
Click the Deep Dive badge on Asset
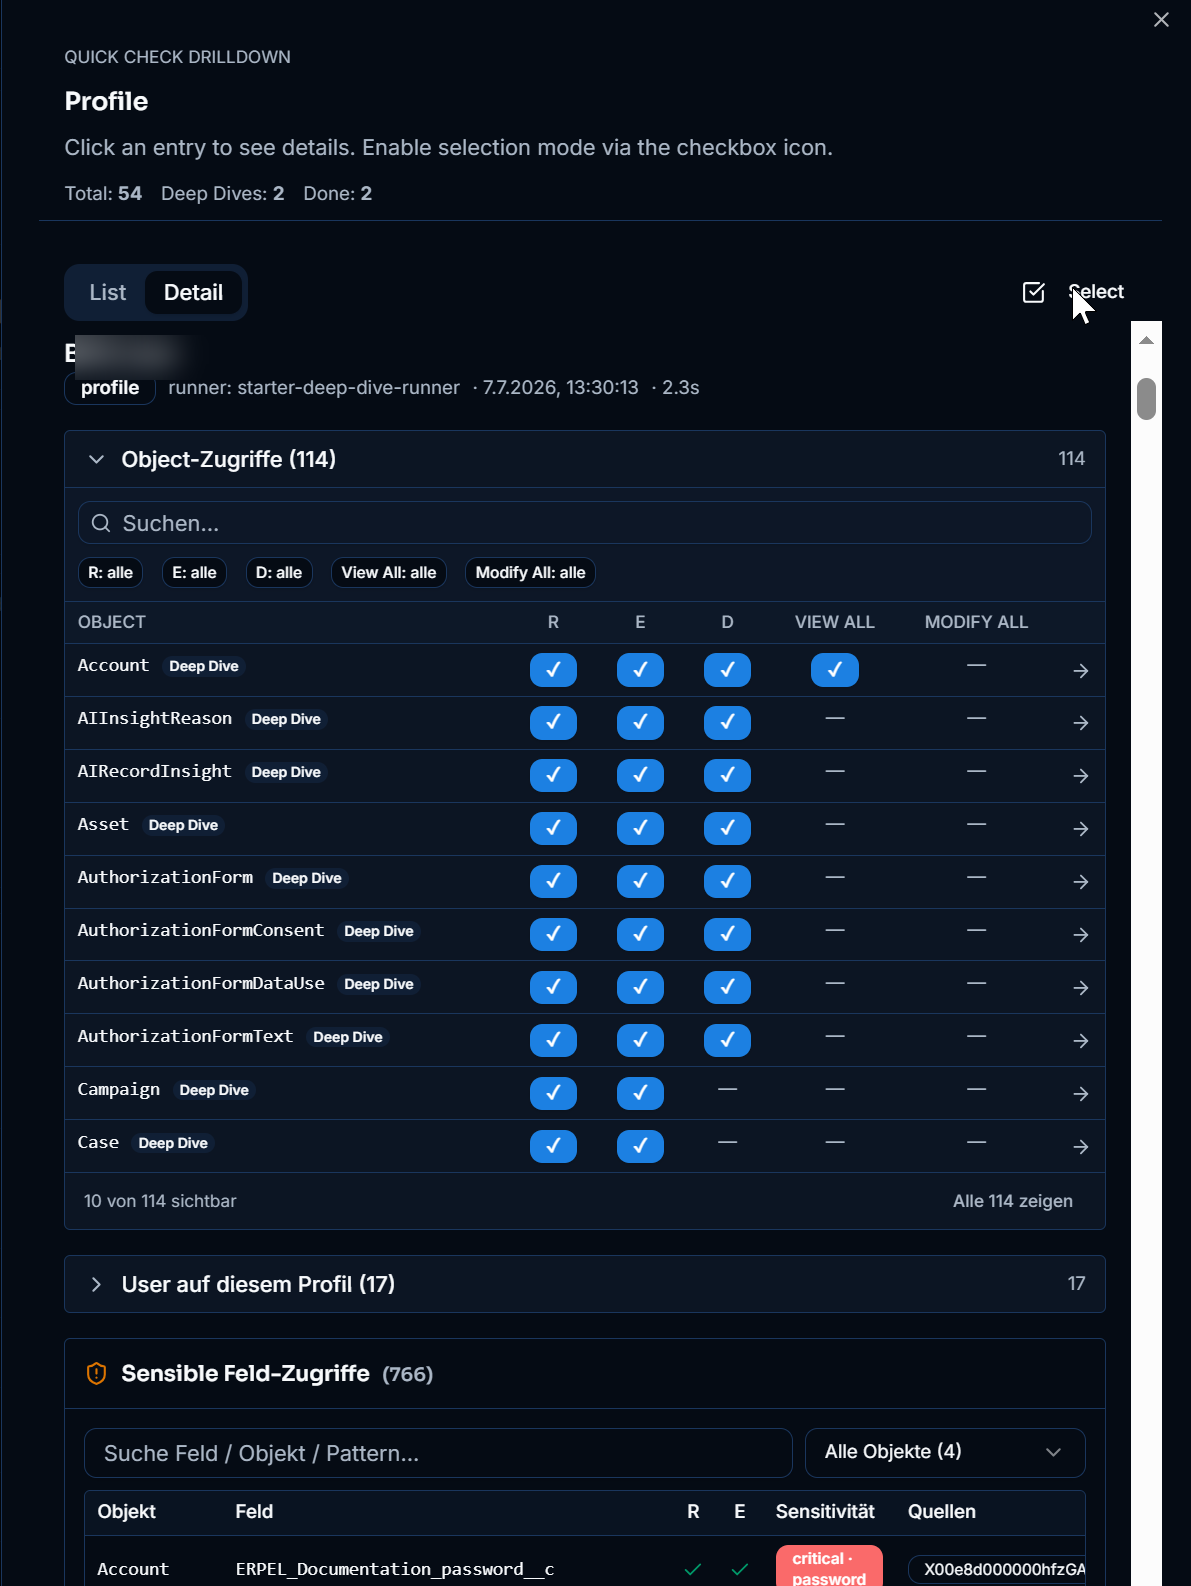(x=183, y=825)
